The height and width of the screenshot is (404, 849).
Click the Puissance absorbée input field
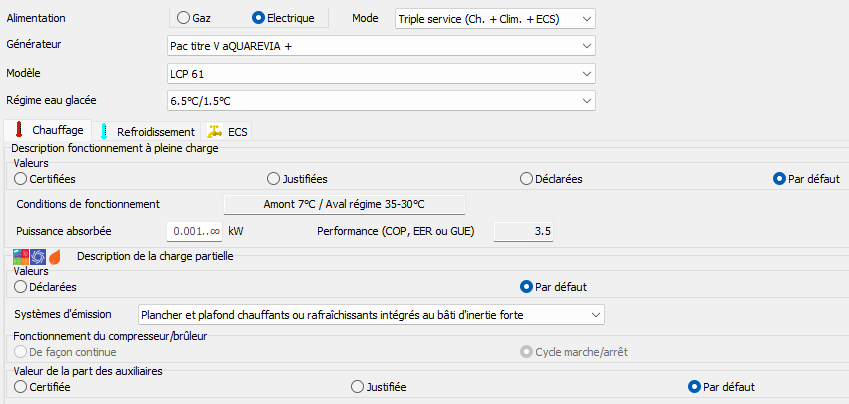[194, 231]
